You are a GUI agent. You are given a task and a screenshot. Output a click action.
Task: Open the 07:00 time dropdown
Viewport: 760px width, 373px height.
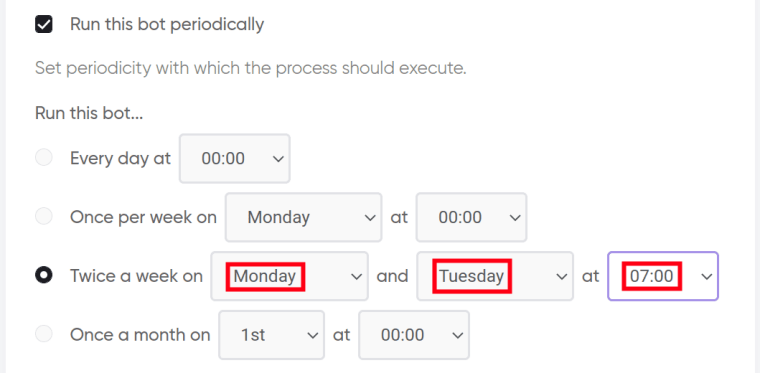click(663, 276)
